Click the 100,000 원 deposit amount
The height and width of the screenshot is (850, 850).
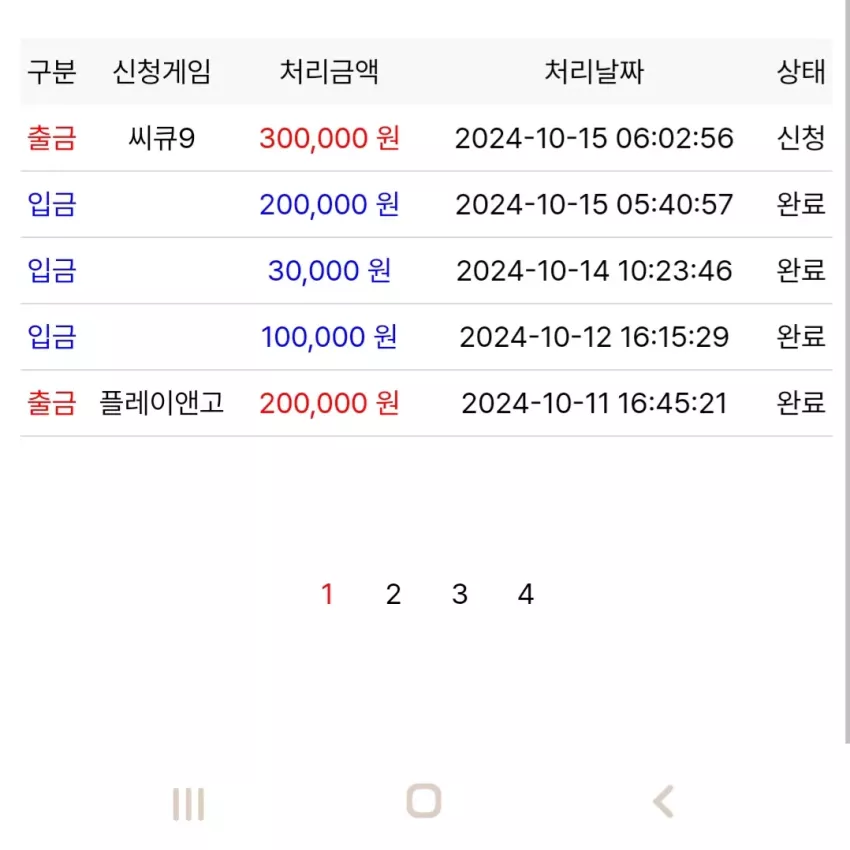(x=330, y=337)
